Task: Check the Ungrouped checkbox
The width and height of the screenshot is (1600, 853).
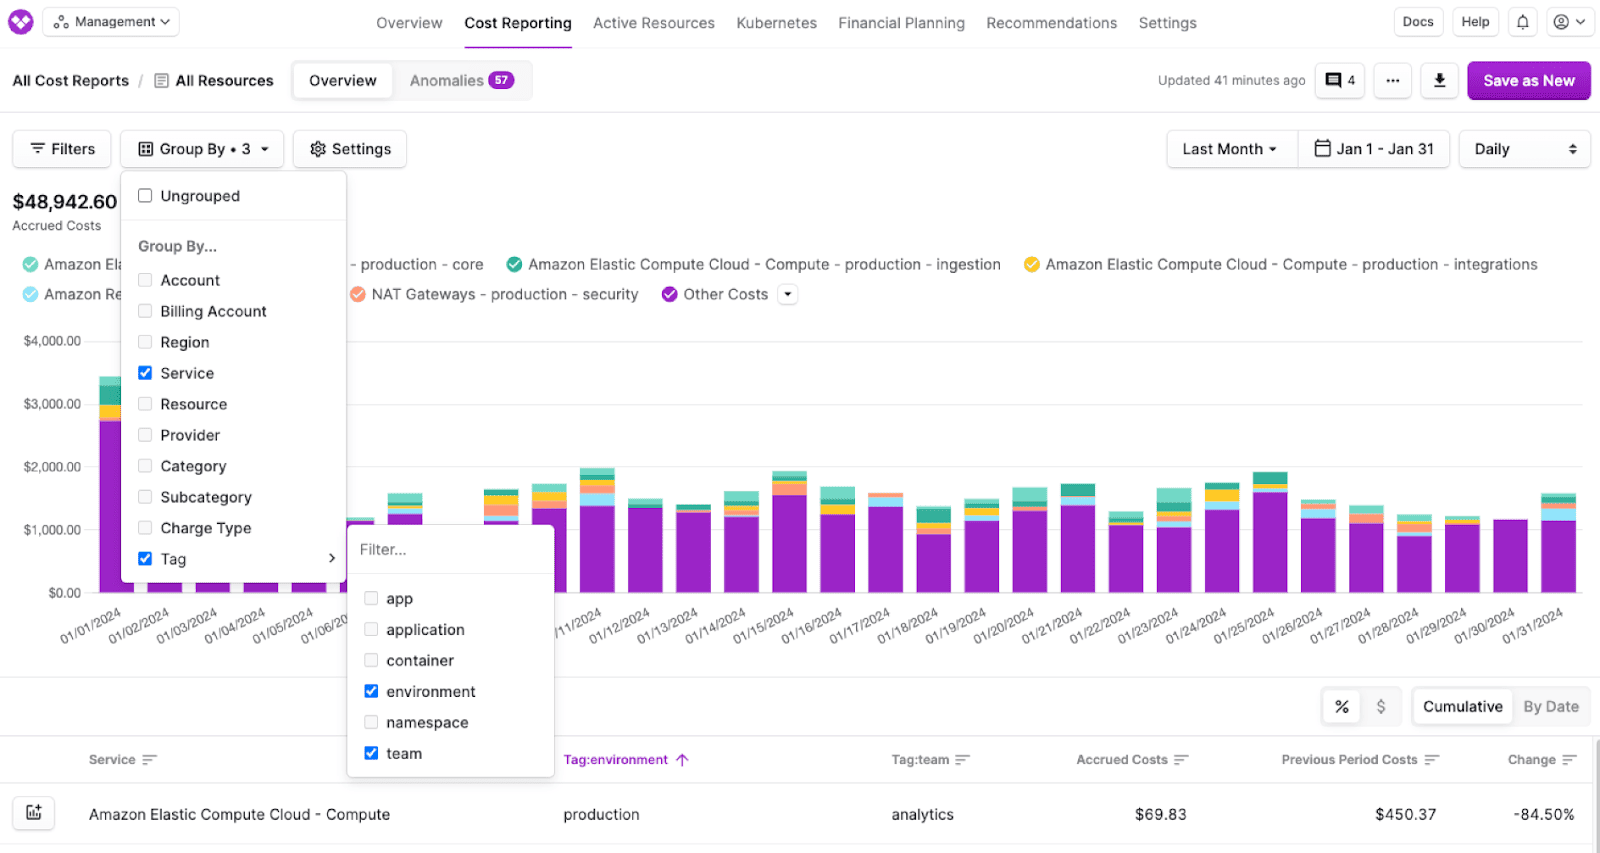Action: point(145,196)
